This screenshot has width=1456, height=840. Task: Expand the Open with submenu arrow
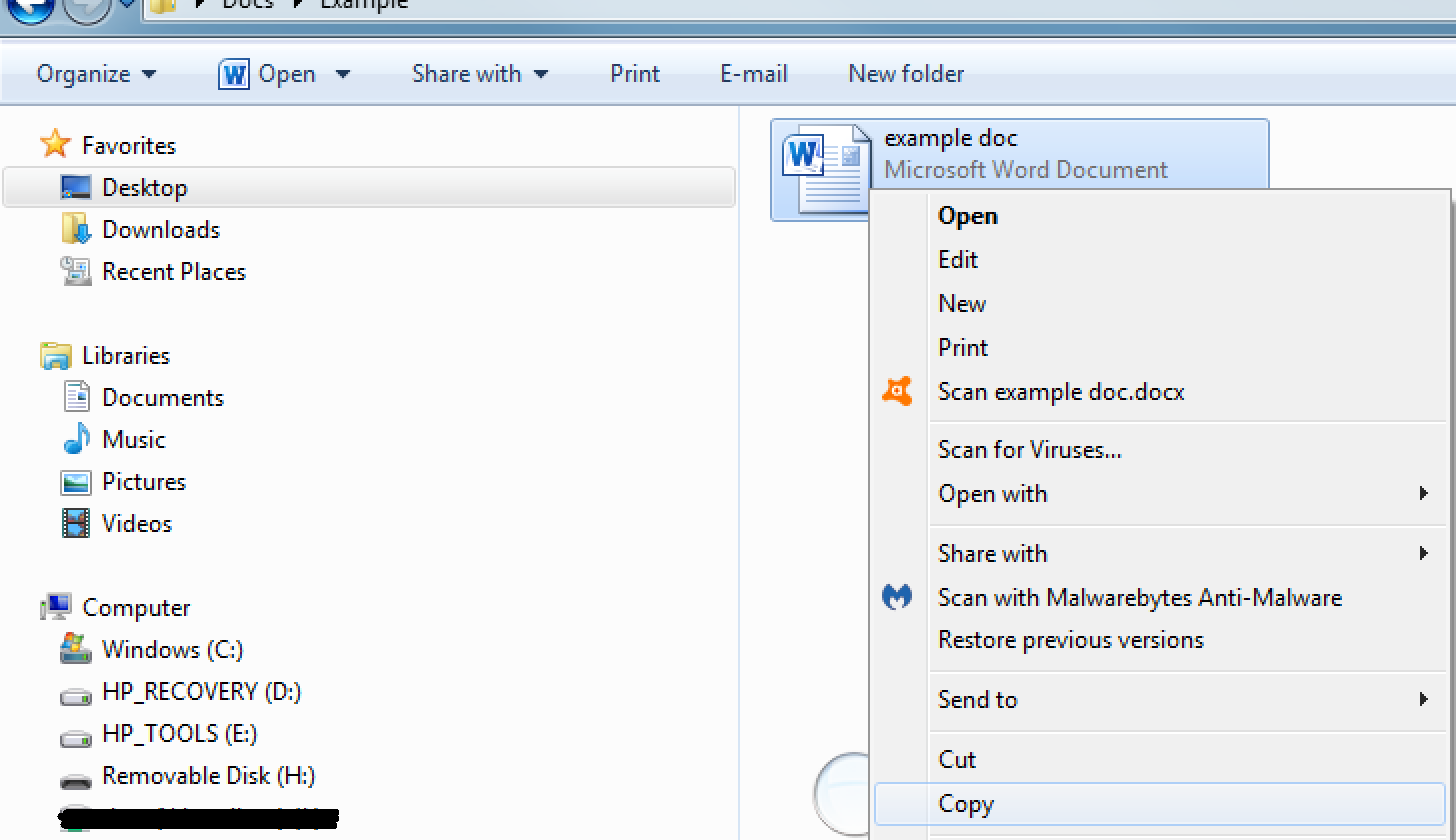pos(1423,493)
